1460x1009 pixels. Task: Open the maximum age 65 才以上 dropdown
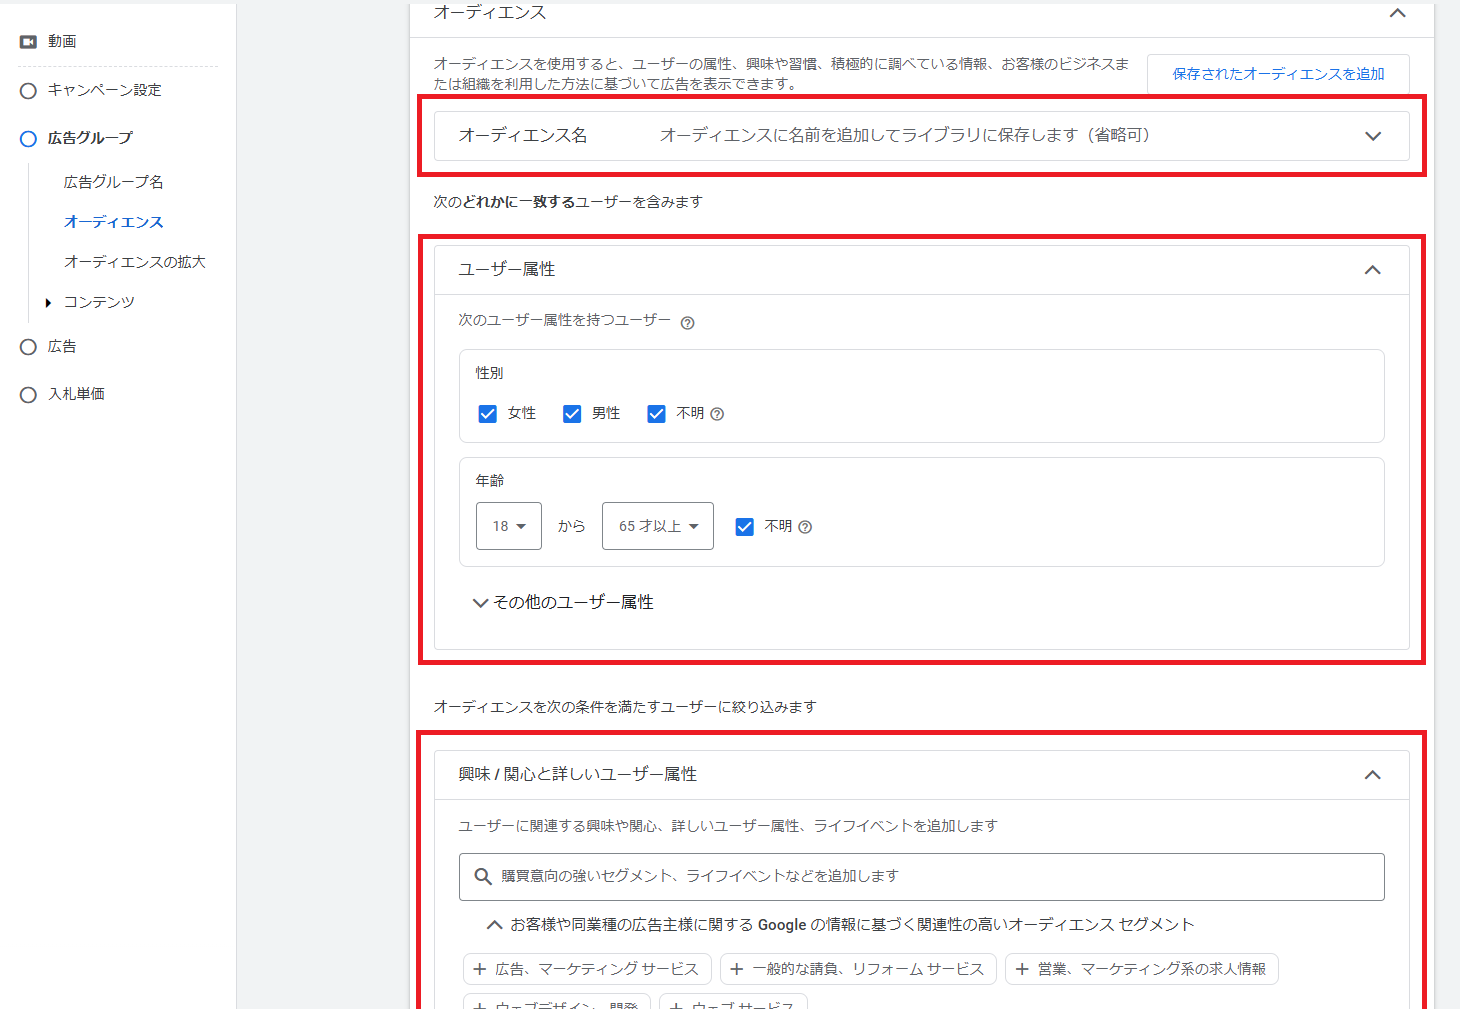pyautogui.click(x=658, y=526)
